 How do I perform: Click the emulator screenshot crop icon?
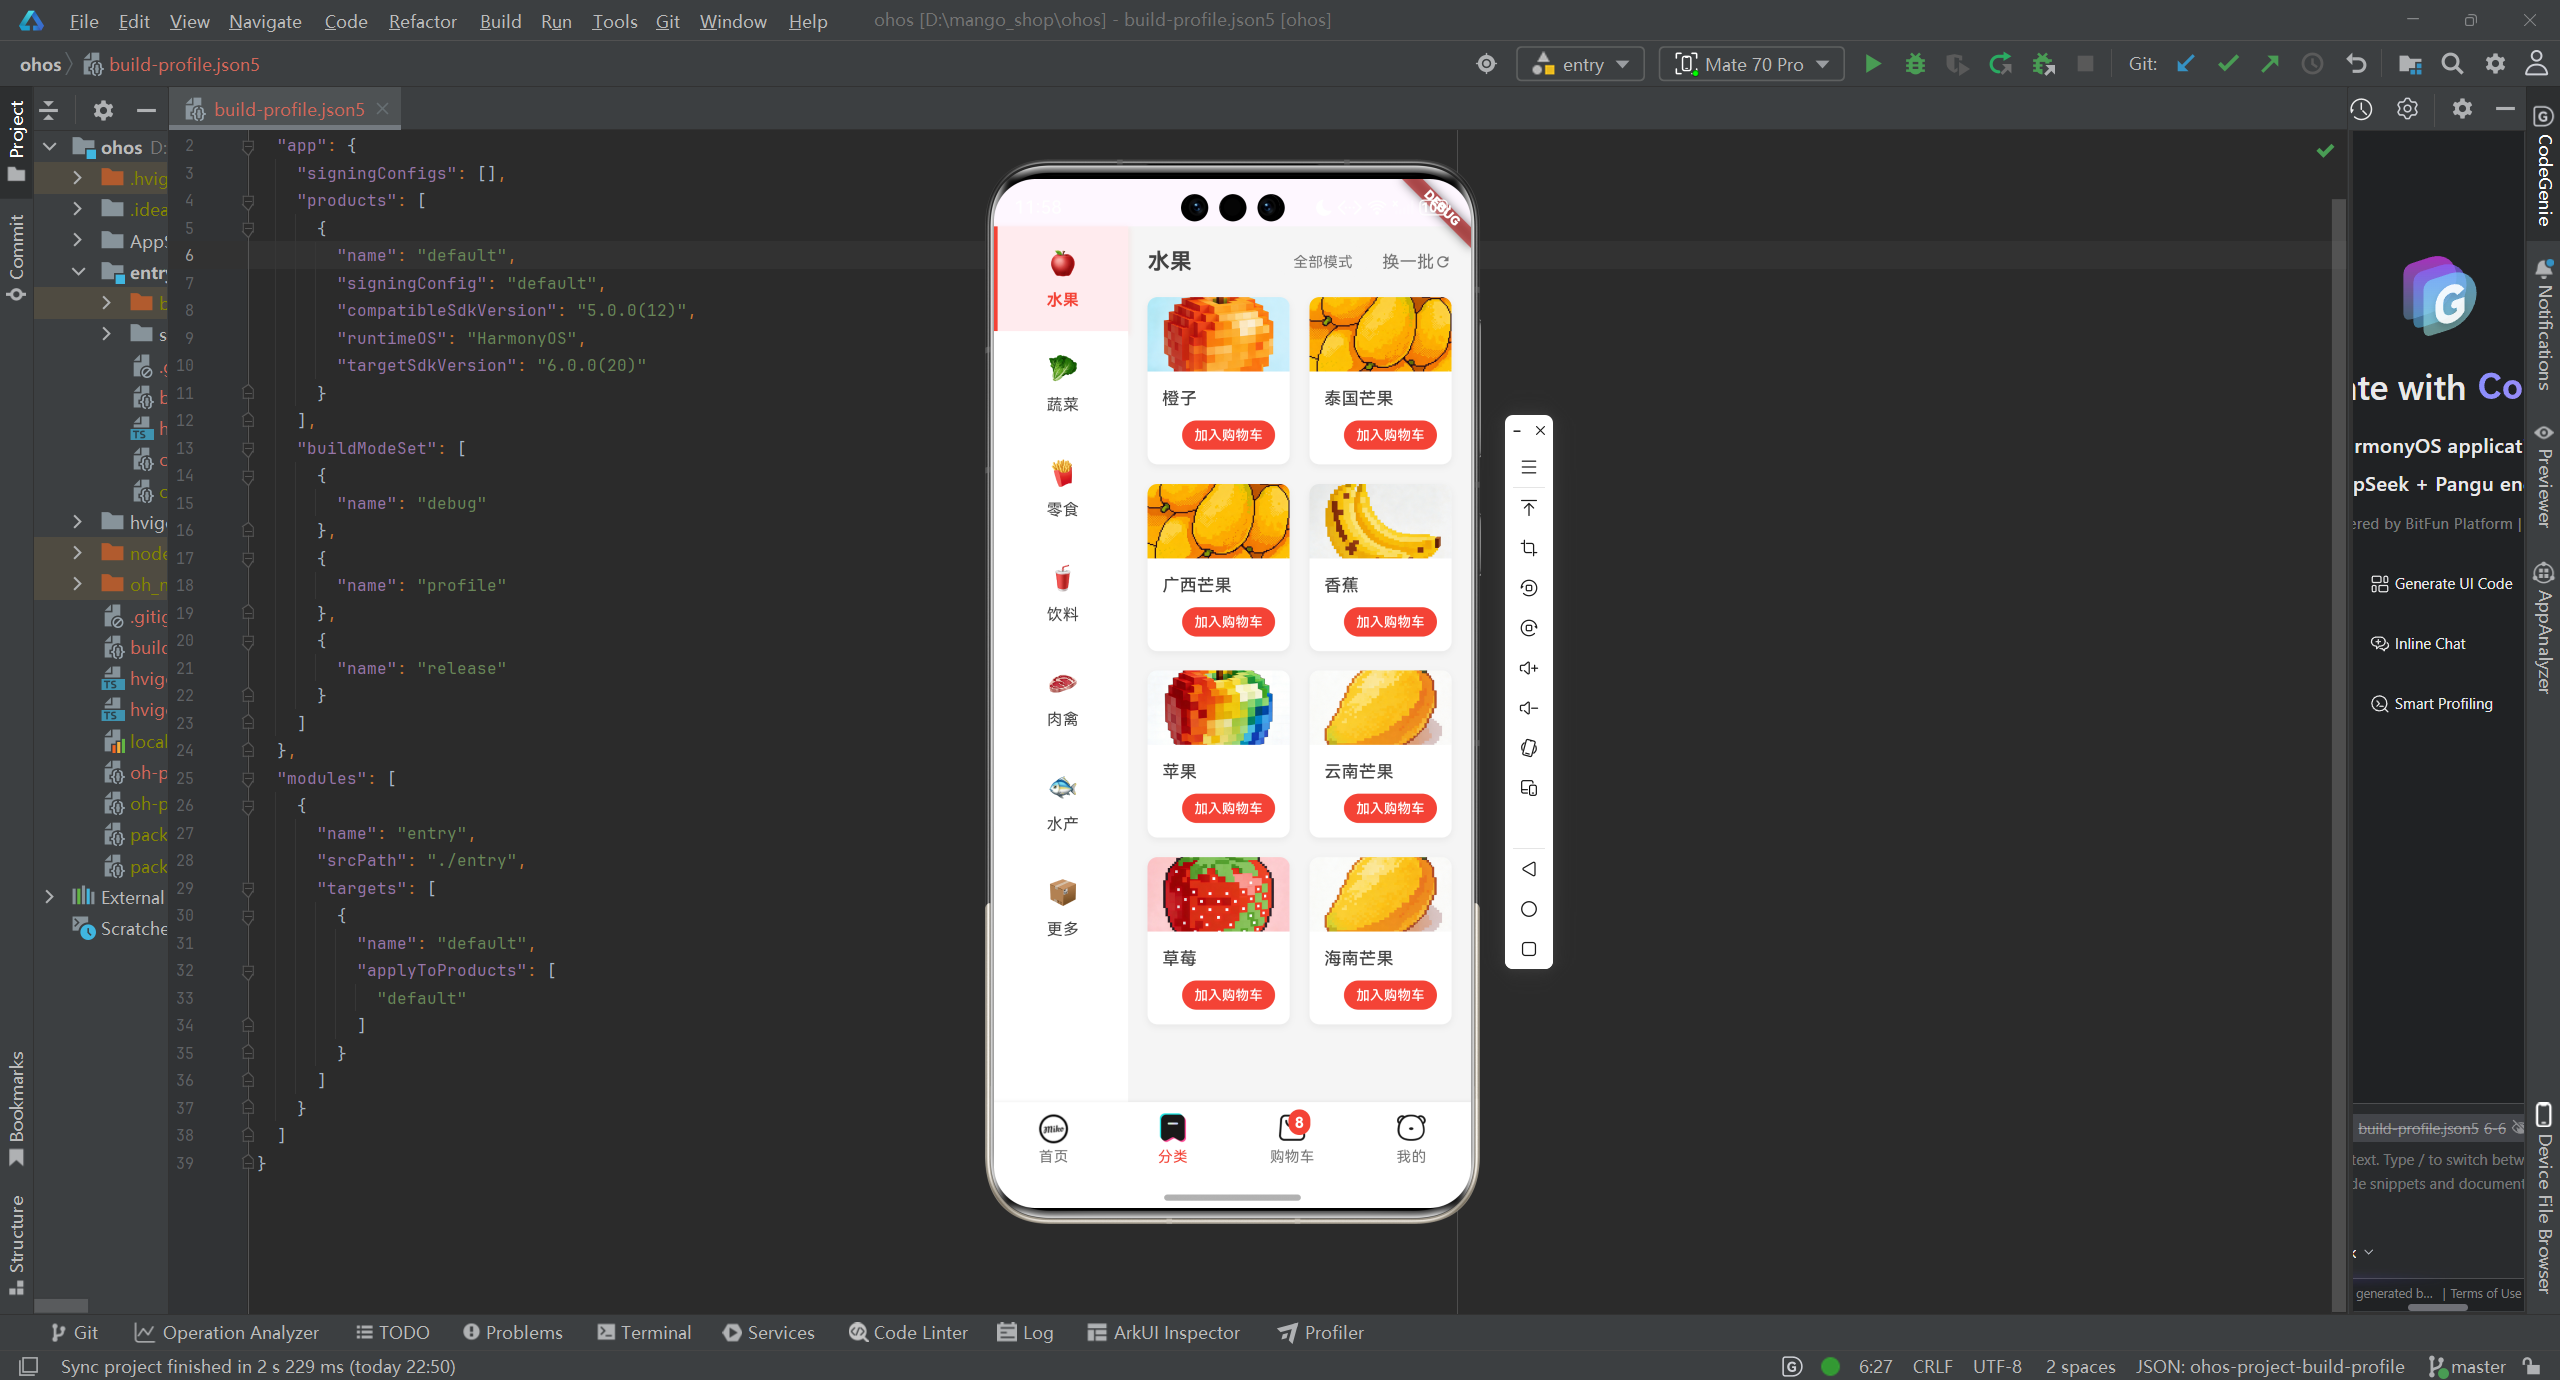coord(1528,548)
